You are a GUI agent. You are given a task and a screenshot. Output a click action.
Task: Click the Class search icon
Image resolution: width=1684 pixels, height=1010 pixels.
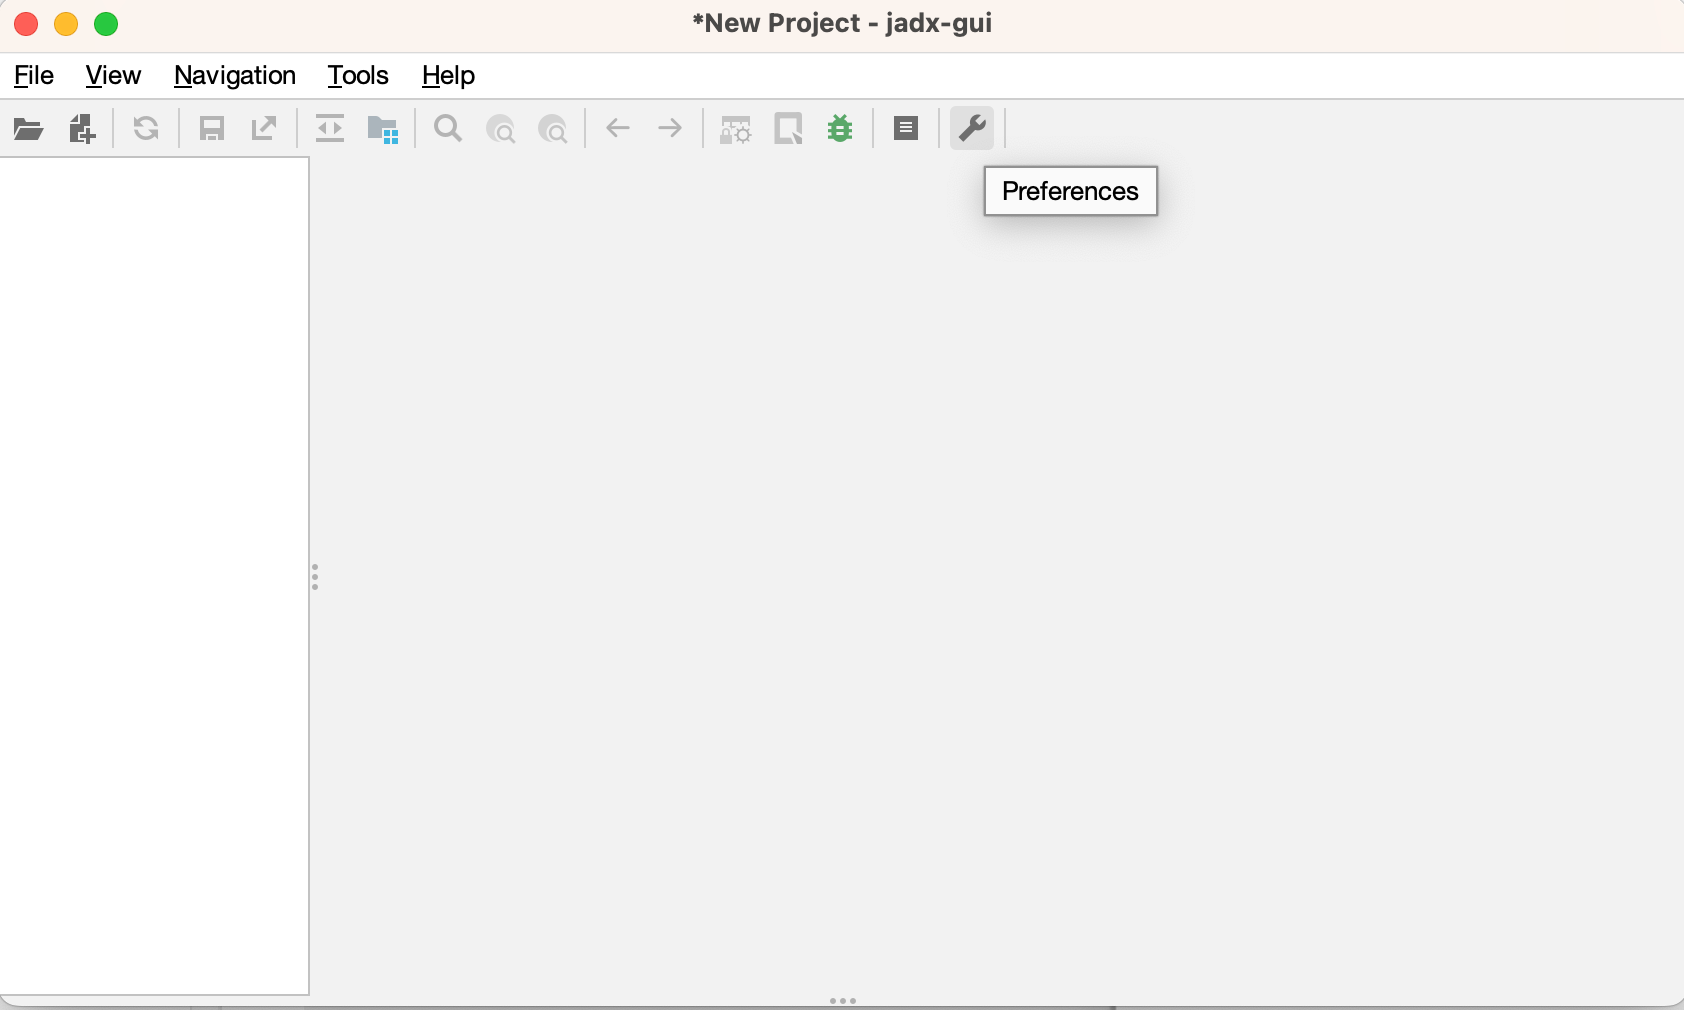point(501,130)
